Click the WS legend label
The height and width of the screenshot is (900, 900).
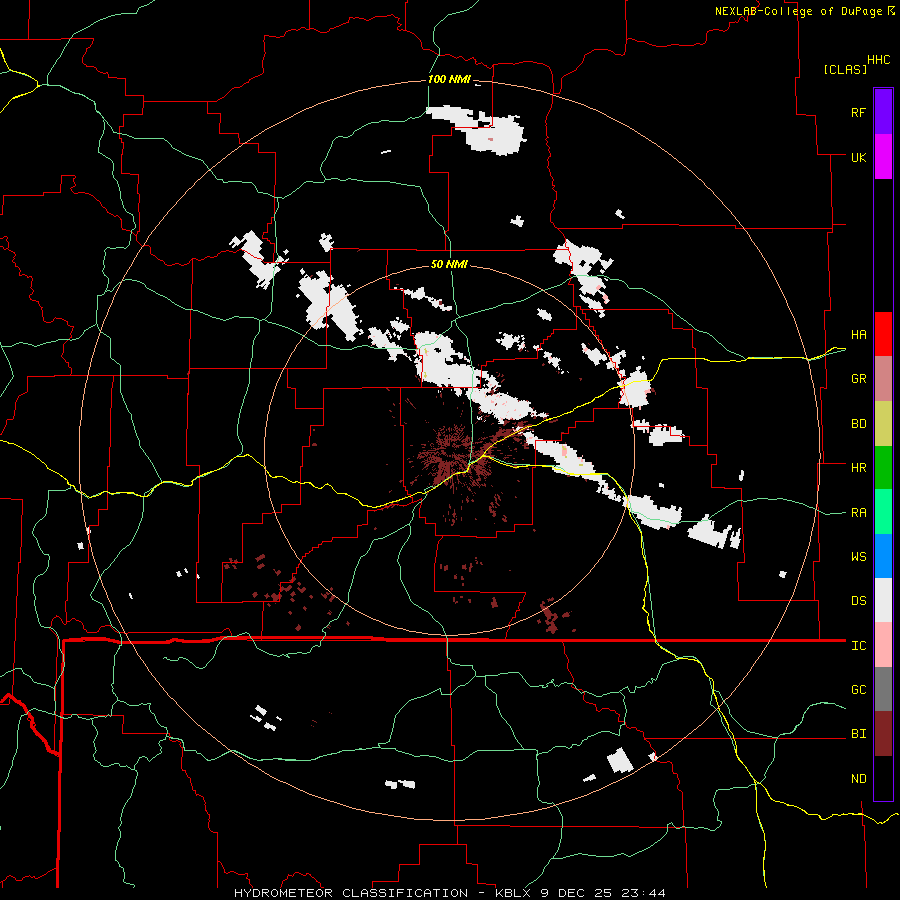[858, 556]
